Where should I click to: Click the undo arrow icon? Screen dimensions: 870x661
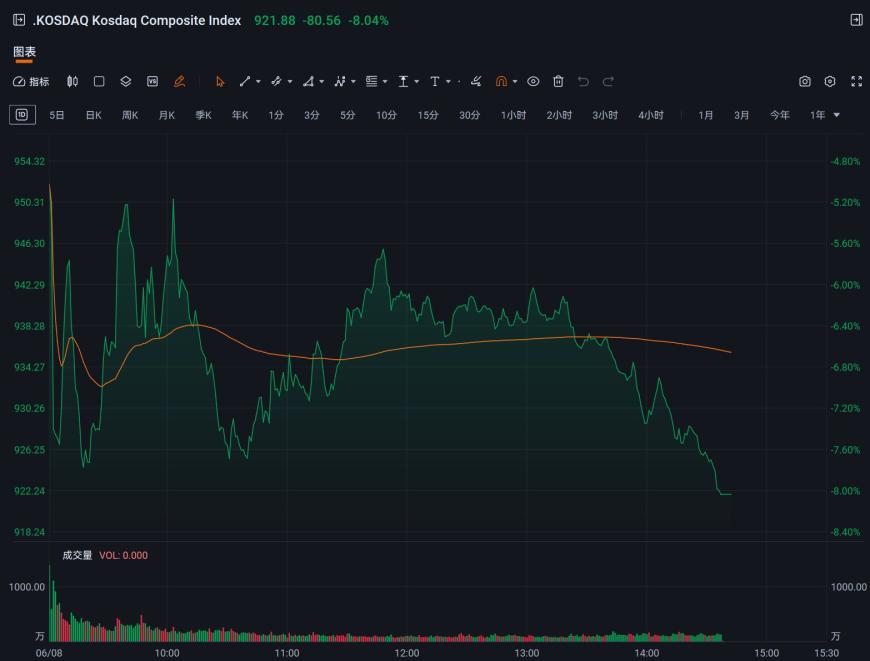[x=583, y=82]
